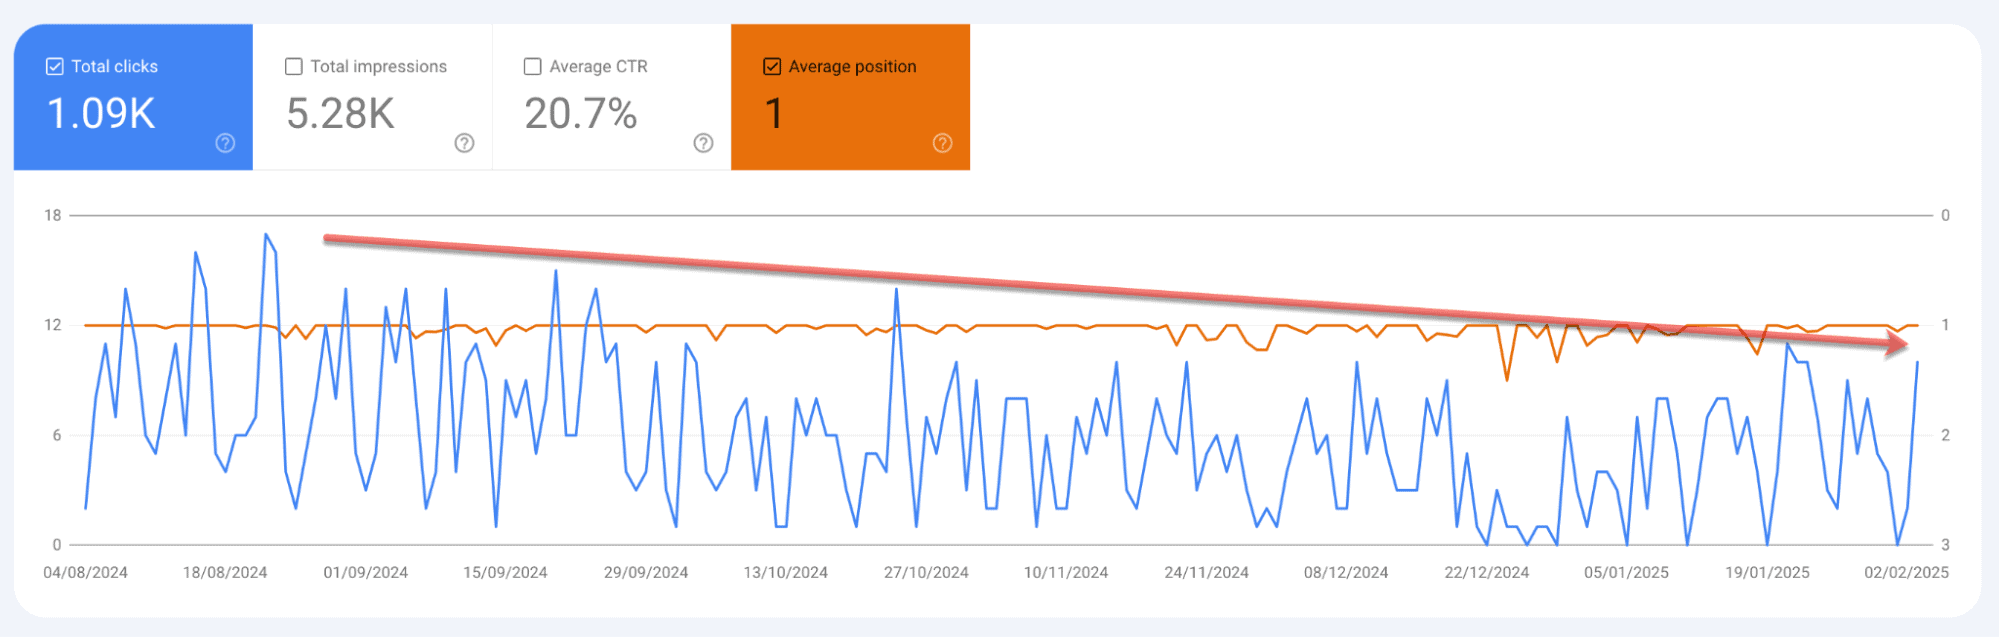Click the 15/09/2024 date label
1999x638 pixels.
click(505, 573)
